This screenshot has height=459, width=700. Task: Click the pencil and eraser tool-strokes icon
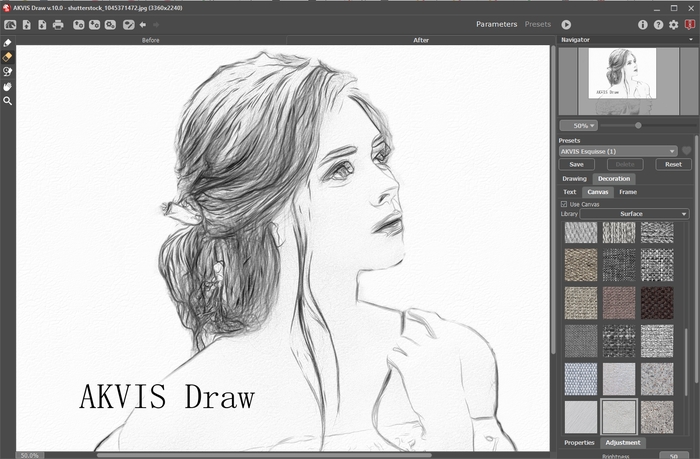[129, 25]
